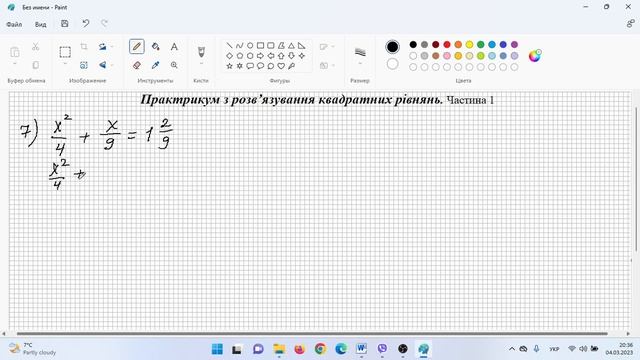Choose the heart shape
Viewport: 640px width, 360px height.
pos(281,66)
